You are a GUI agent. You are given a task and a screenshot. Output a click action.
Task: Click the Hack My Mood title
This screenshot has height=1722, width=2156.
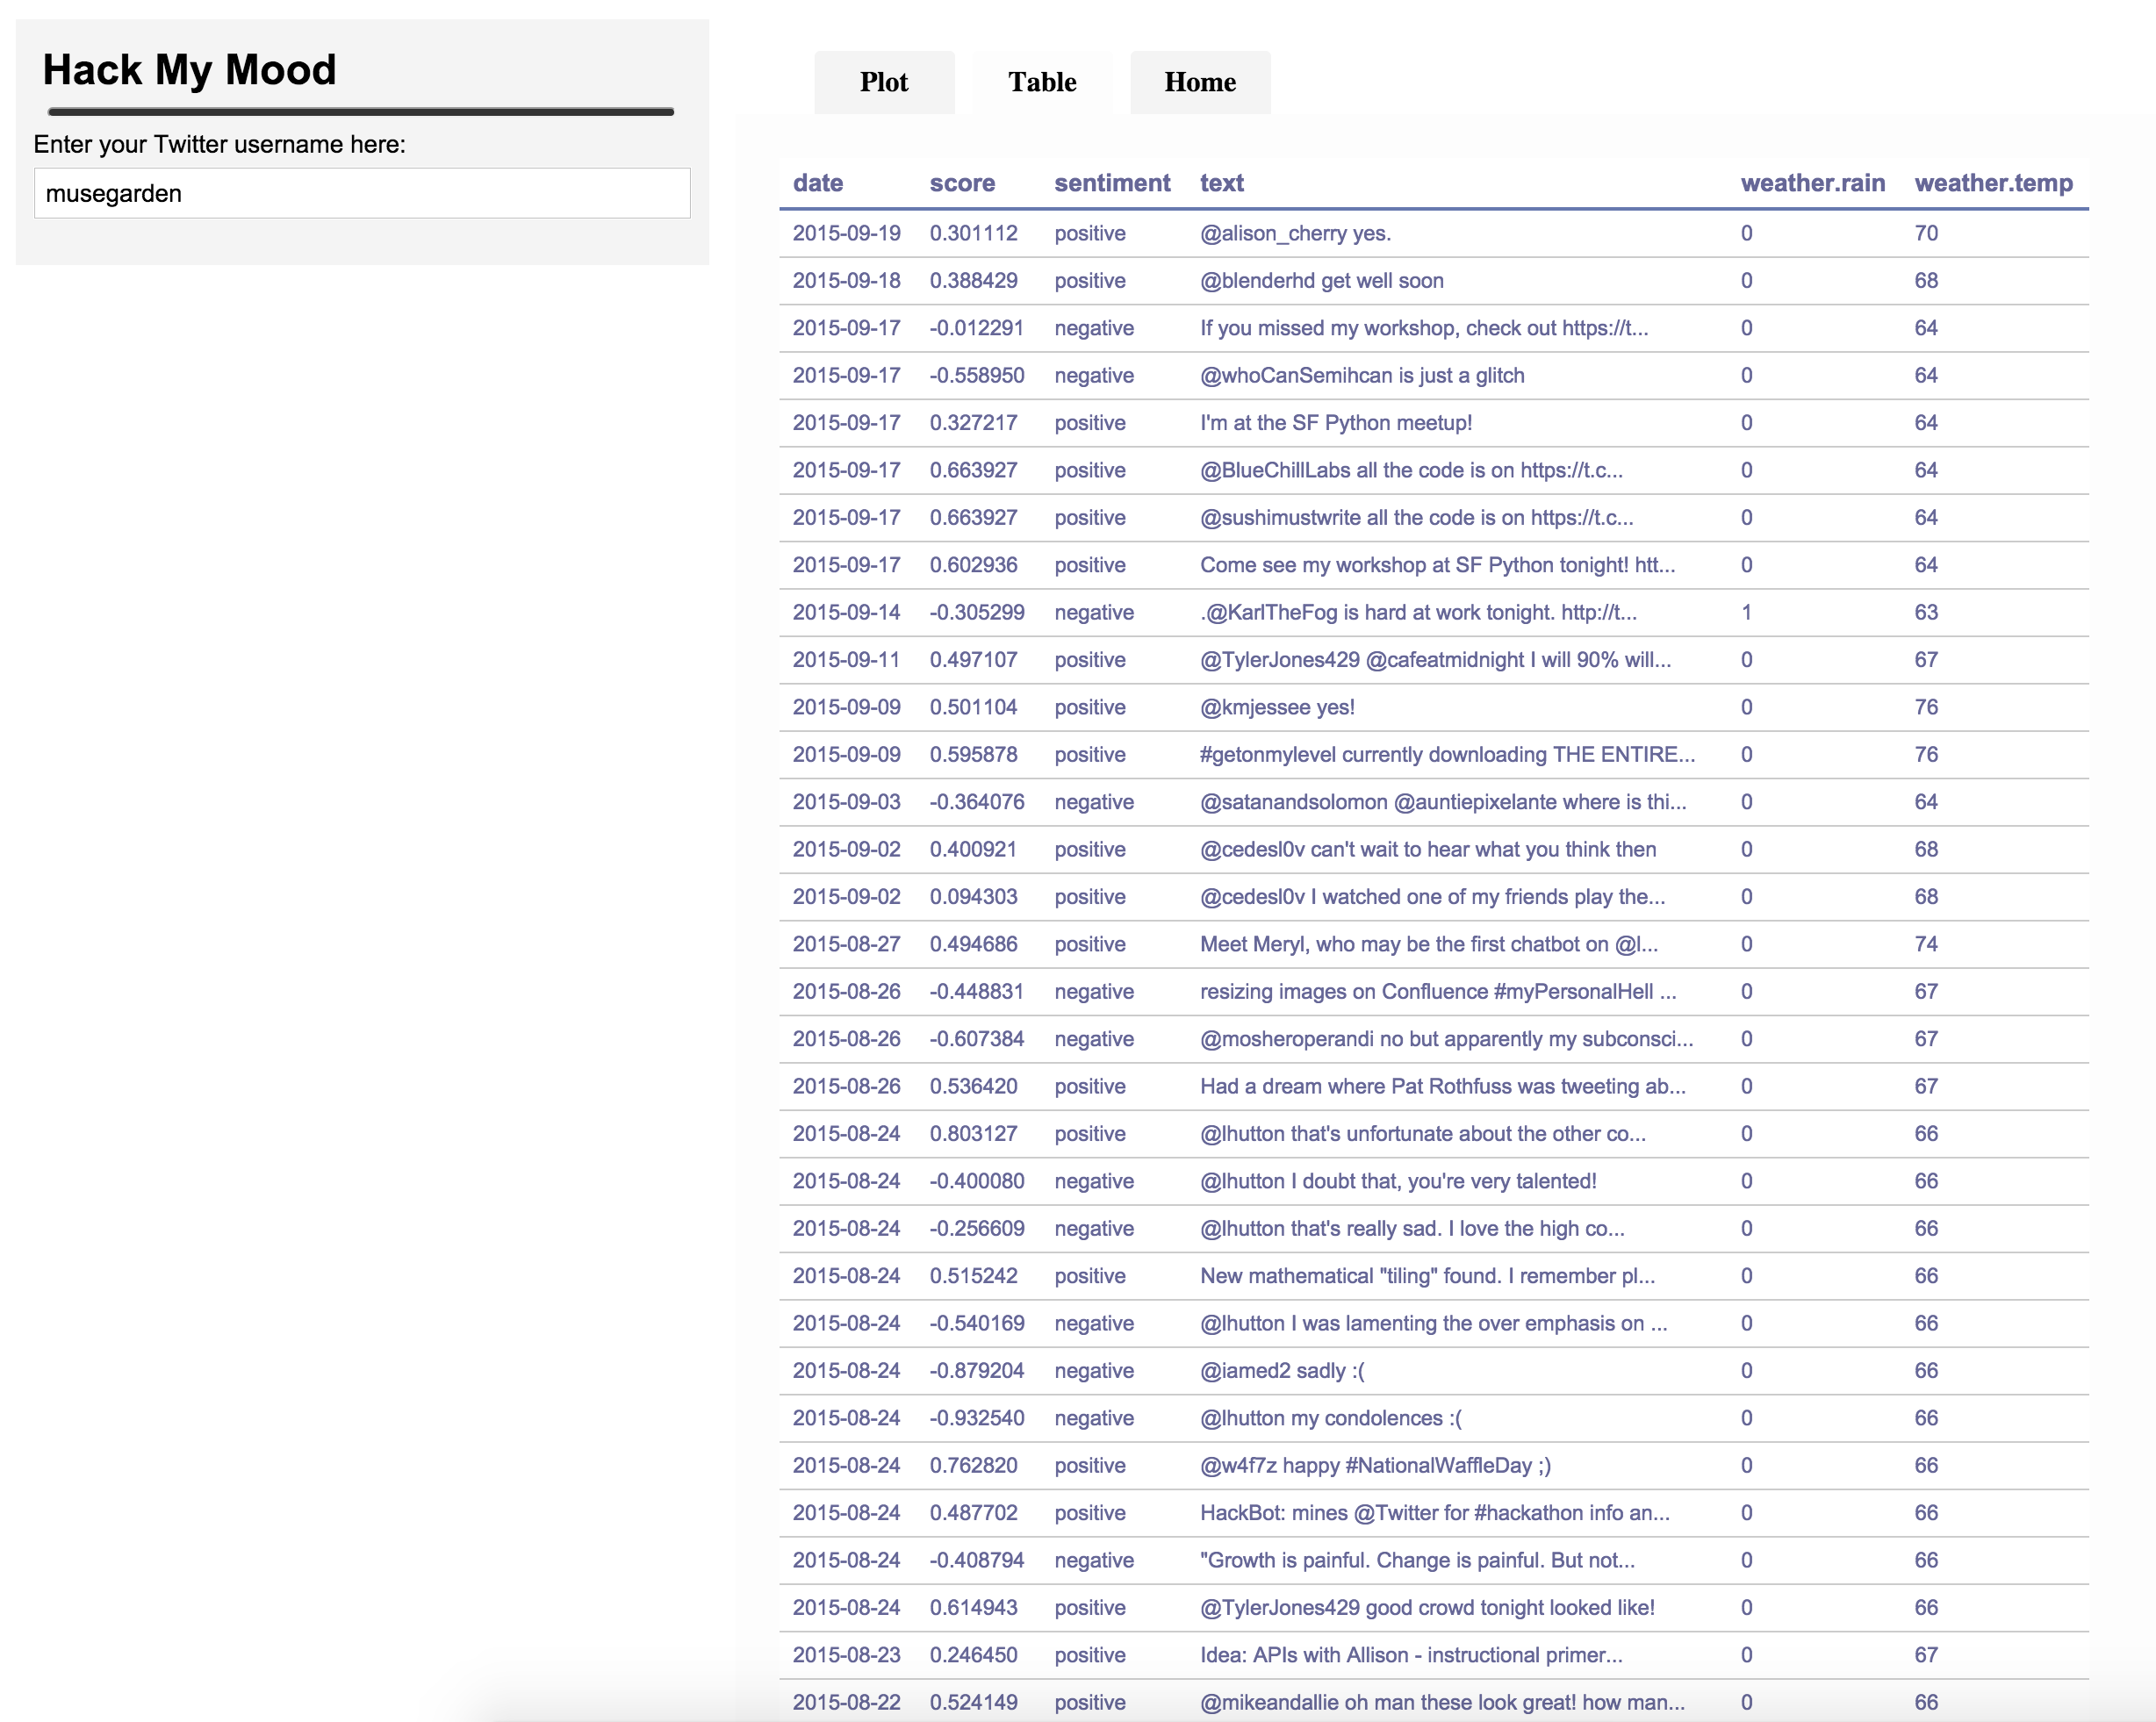[189, 70]
